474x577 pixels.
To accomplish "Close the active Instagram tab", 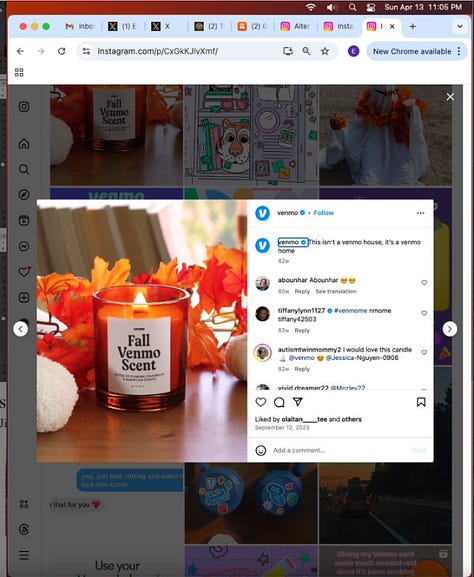I will [392, 26].
